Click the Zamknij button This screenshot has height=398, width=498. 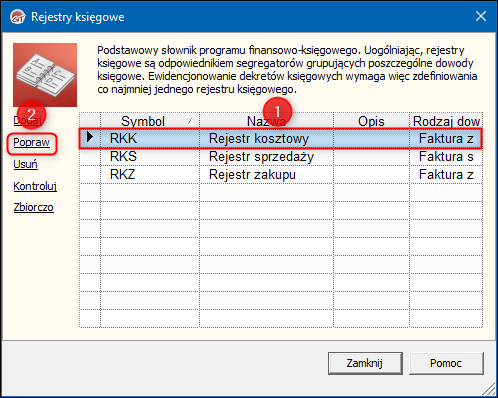[365, 363]
